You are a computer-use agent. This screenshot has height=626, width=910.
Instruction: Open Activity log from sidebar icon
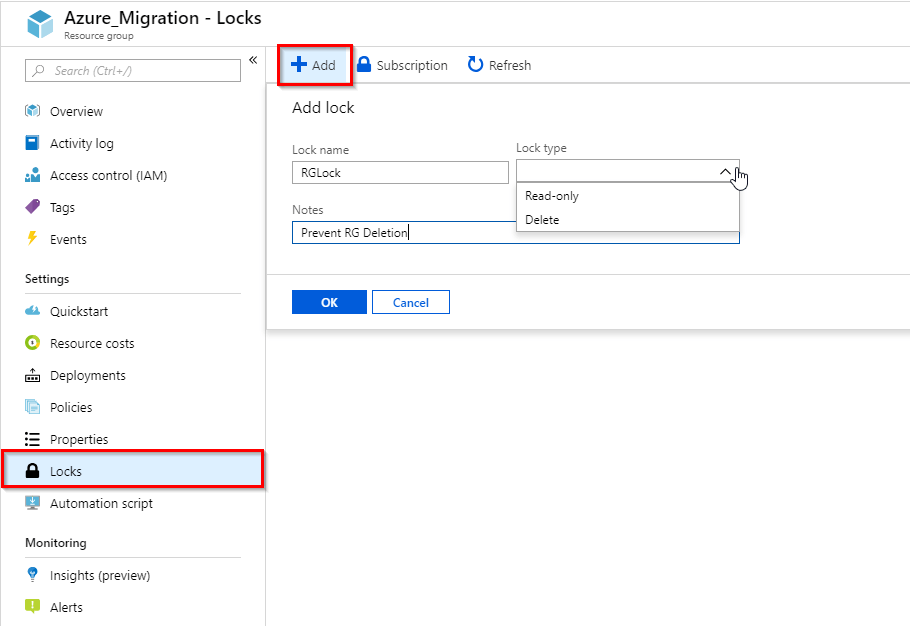(x=32, y=143)
